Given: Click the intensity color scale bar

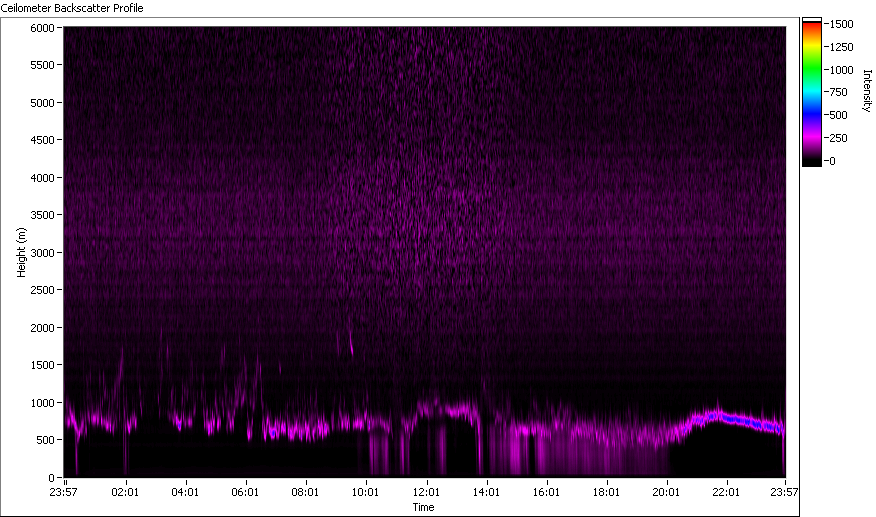Looking at the screenshot, I should 812,92.
